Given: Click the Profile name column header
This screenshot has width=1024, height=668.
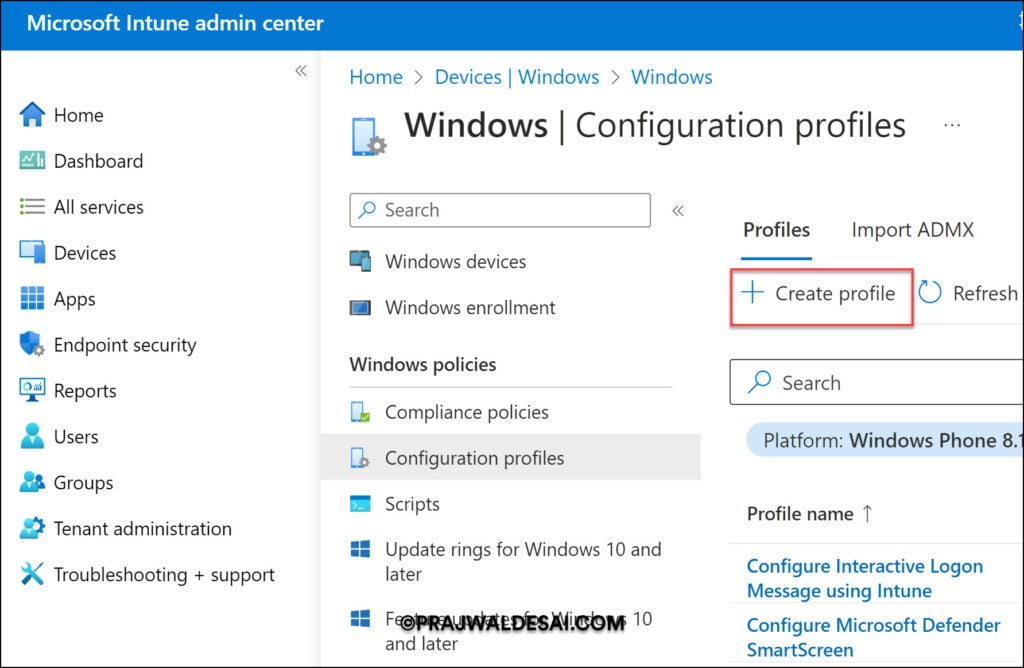Looking at the screenshot, I should 800,514.
